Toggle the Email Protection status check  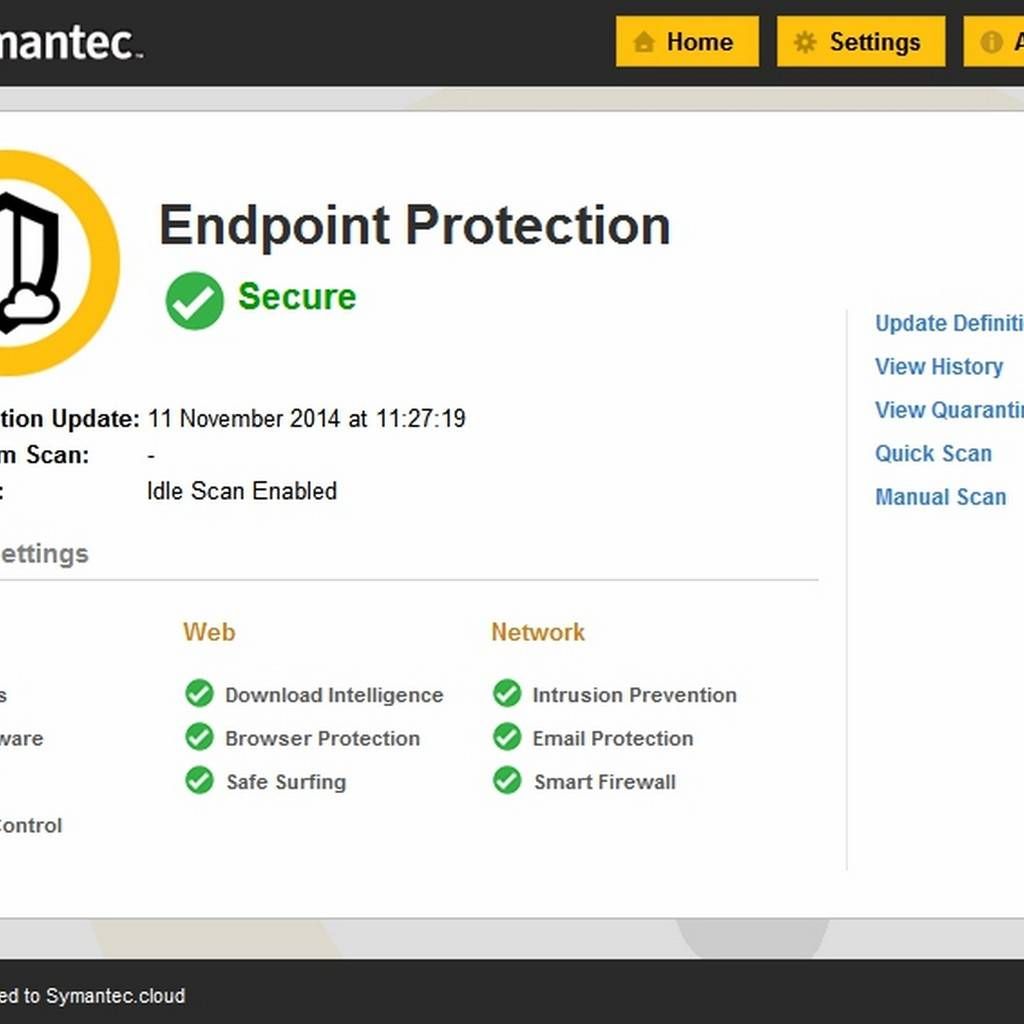pyautogui.click(x=507, y=737)
